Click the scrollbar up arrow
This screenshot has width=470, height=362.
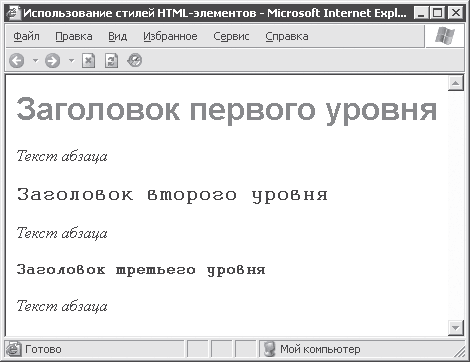click(x=456, y=83)
